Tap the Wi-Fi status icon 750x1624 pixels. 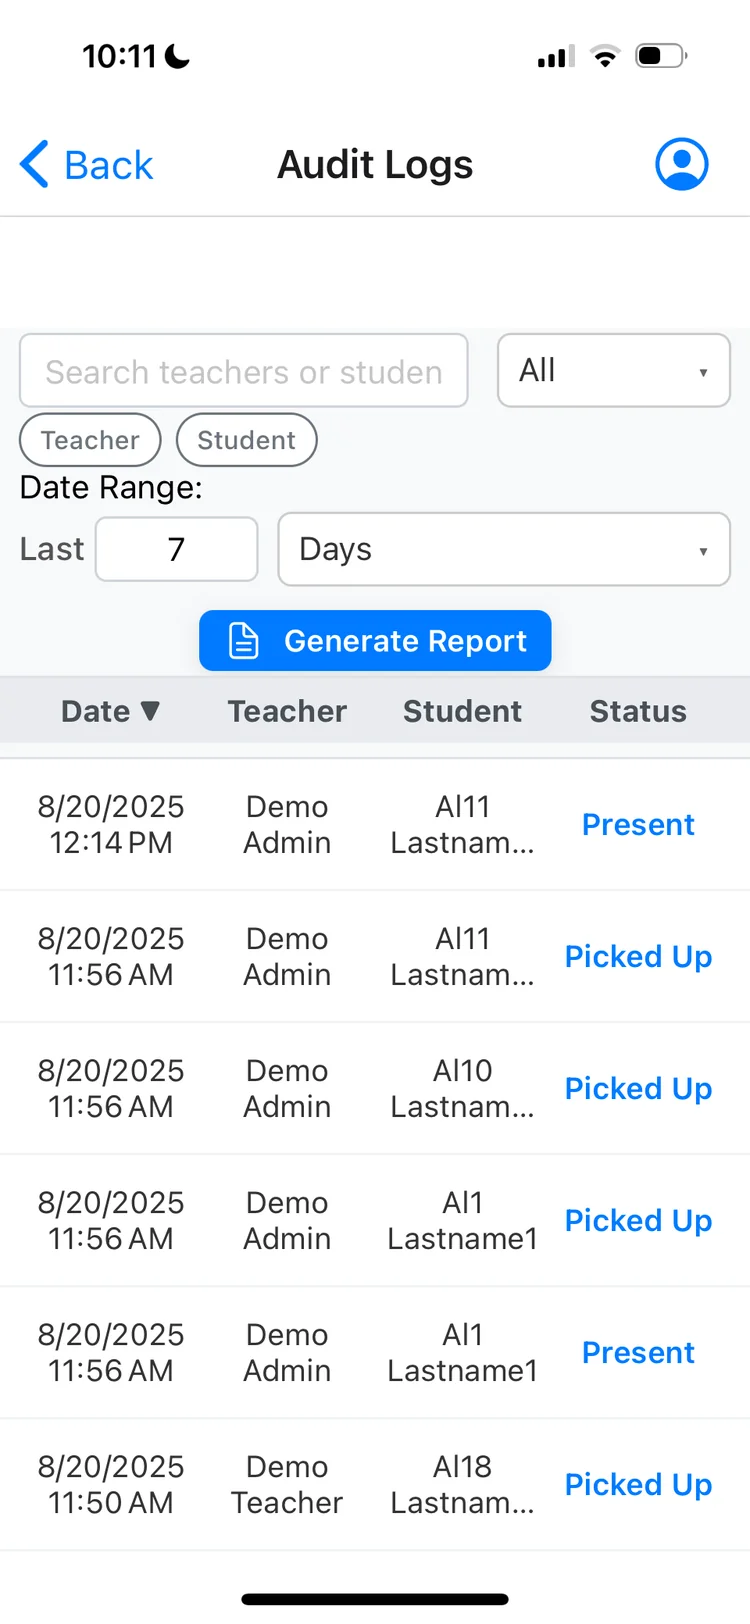coord(604,56)
